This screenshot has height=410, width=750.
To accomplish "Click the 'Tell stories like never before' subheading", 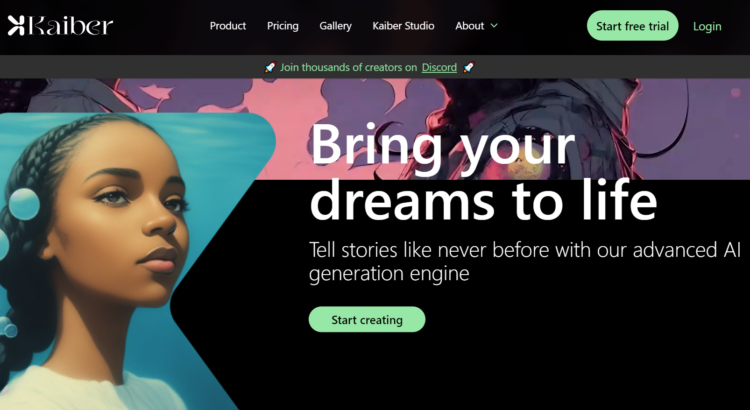I will point(524,262).
